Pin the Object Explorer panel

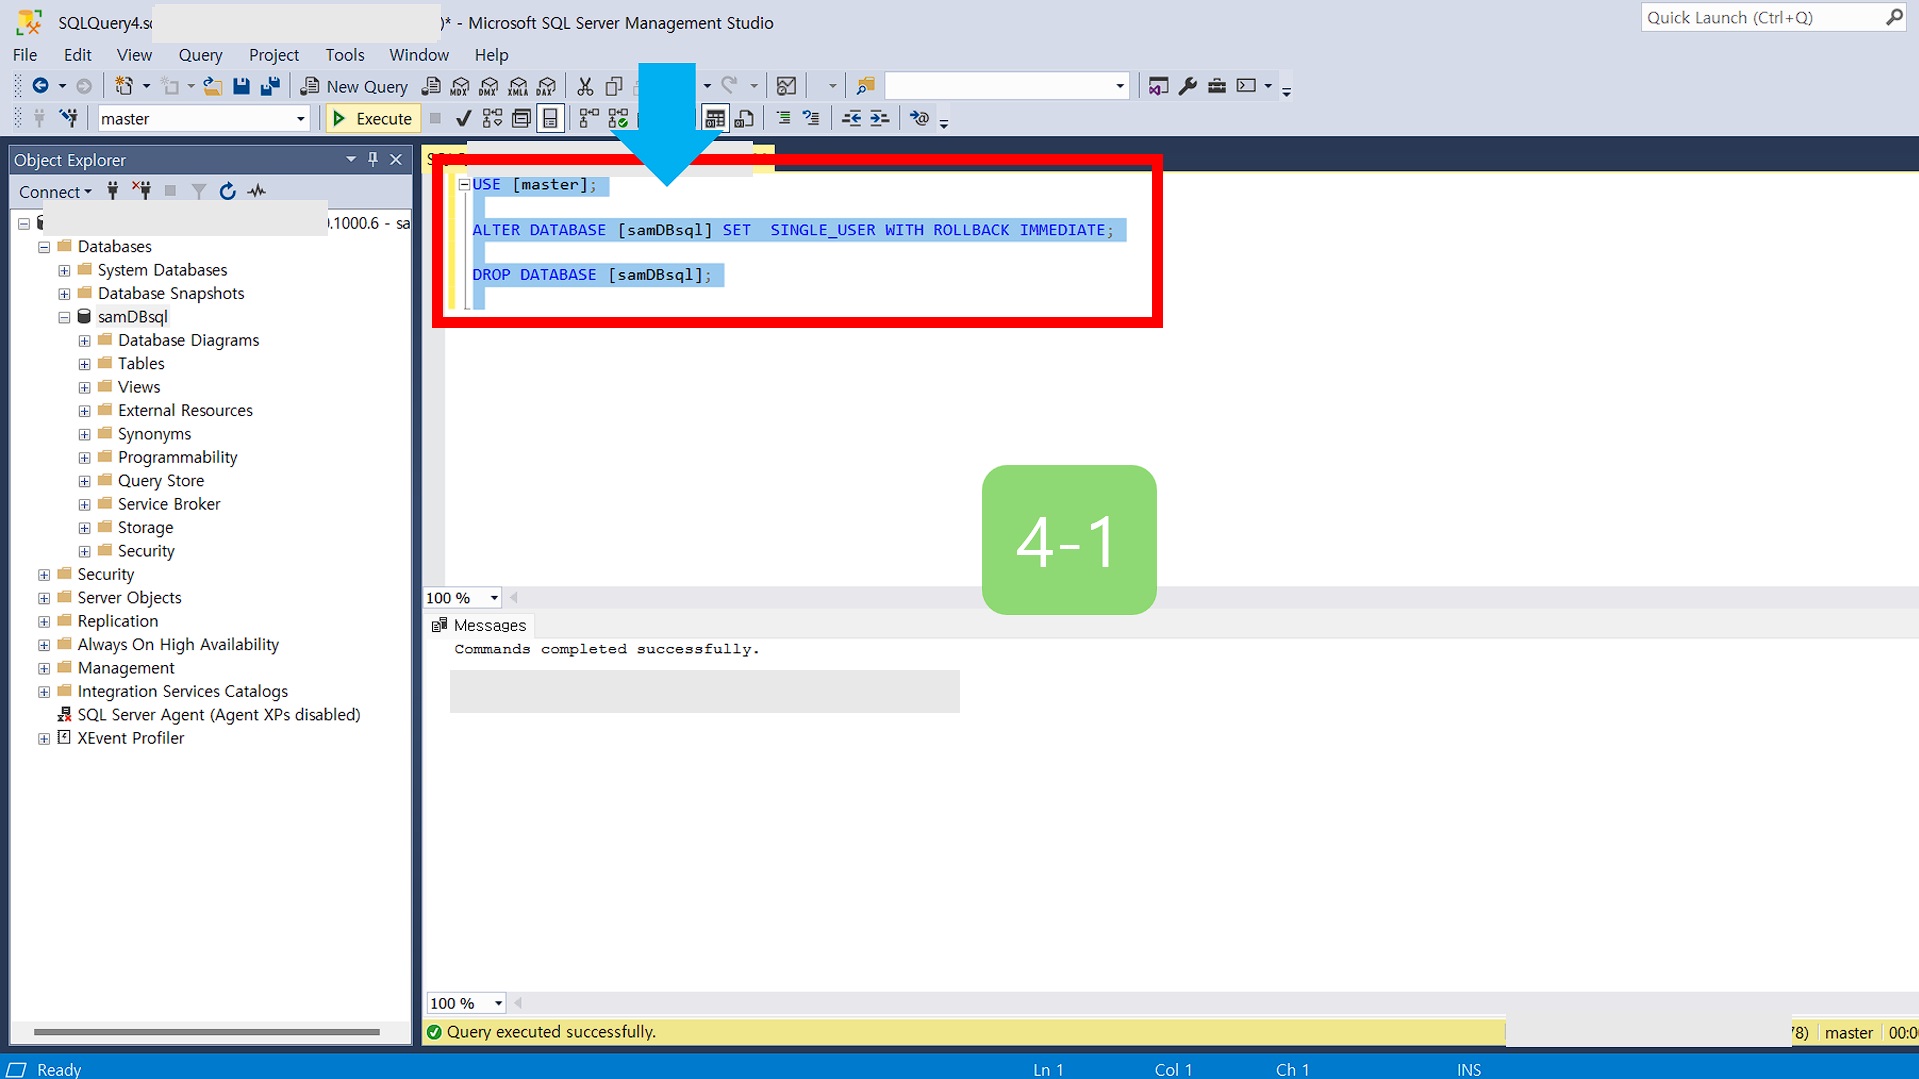(x=373, y=159)
